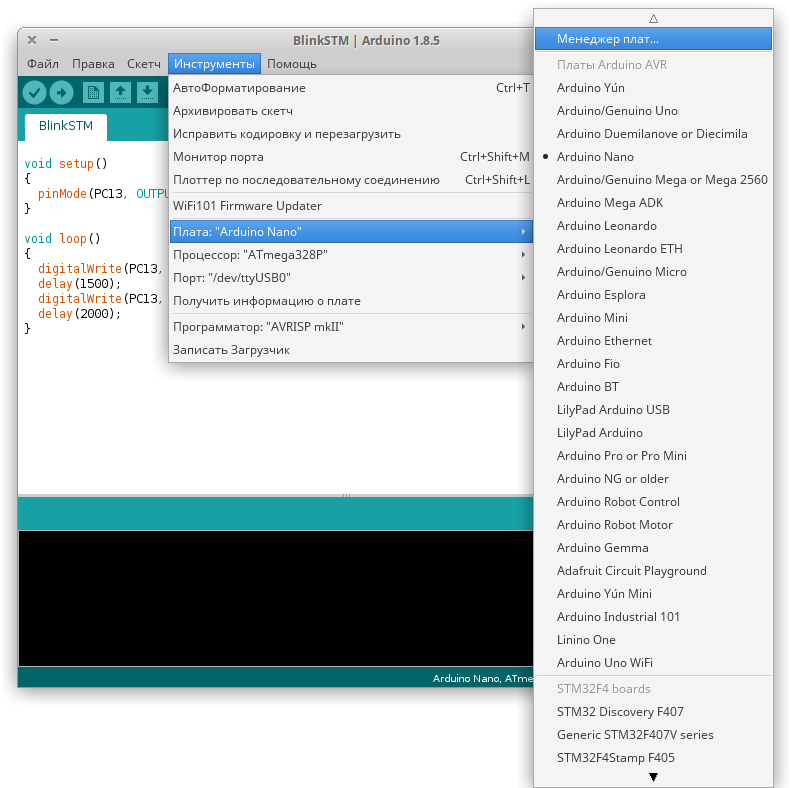Click the New sketch icon

pyautogui.click(x=93, y=92)
